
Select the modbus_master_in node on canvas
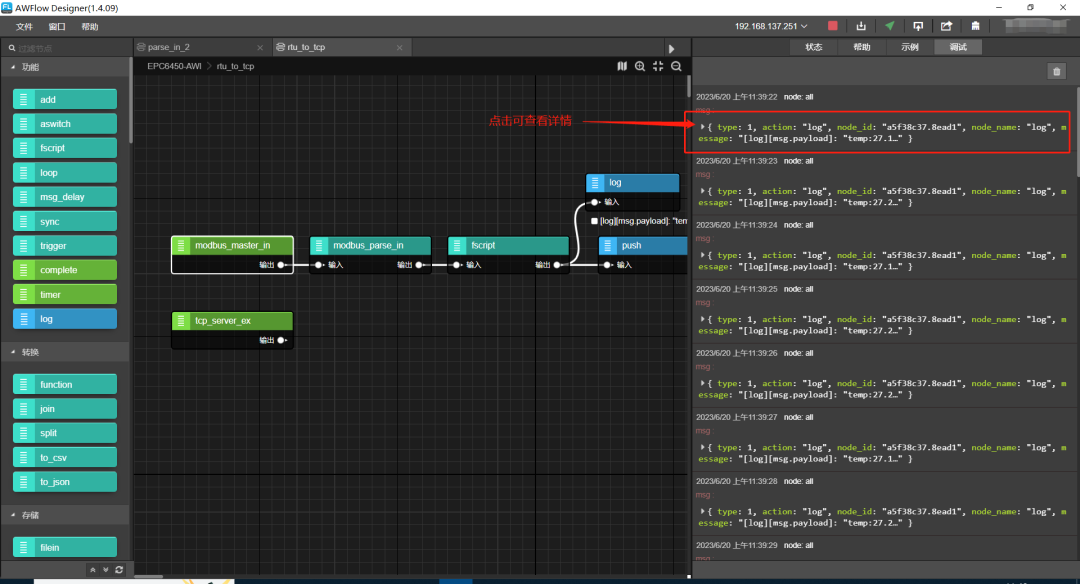(x=232, y=245)
